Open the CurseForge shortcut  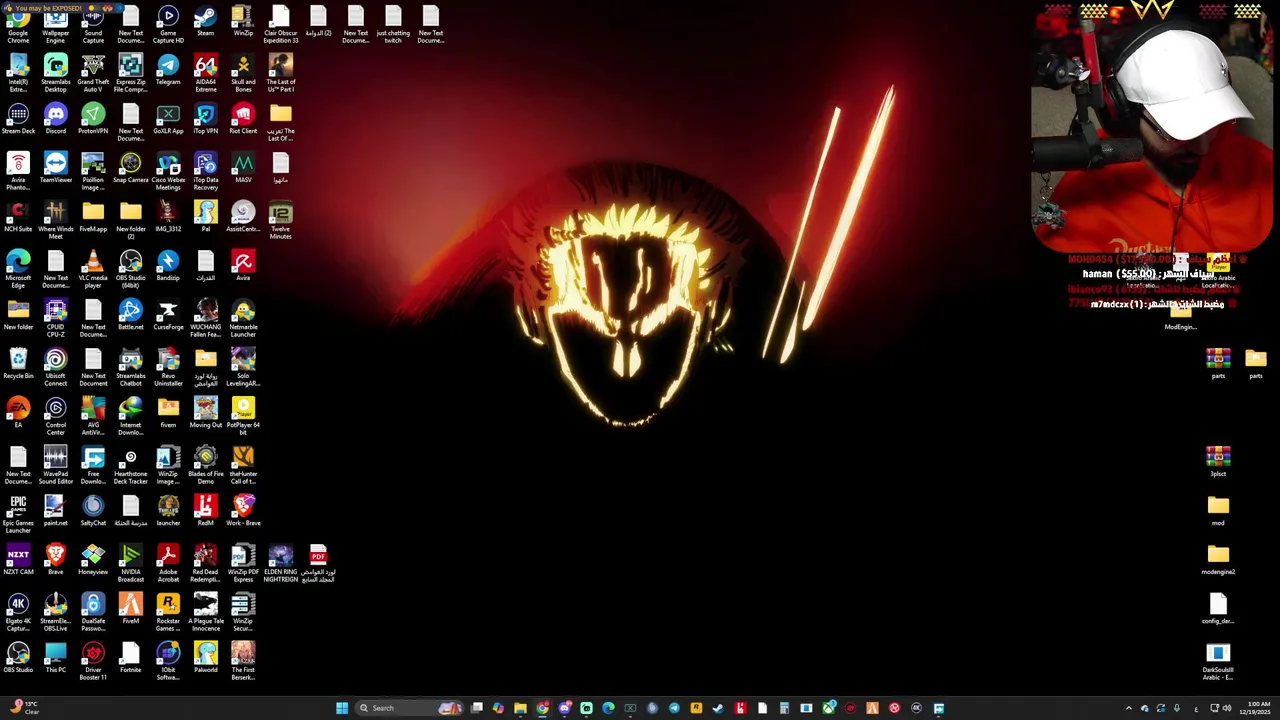click(168, 316)
